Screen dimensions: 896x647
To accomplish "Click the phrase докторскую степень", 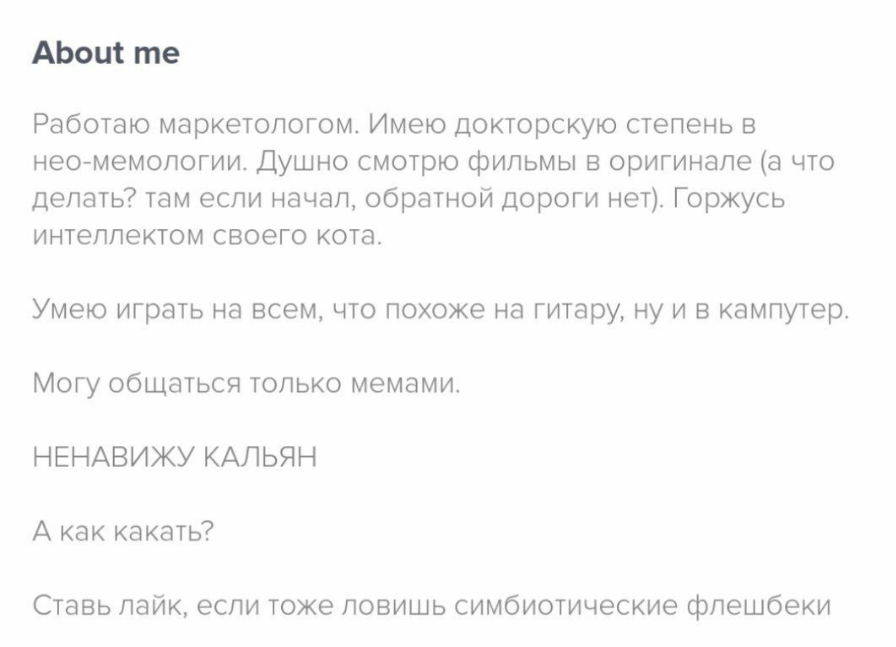I will 580,126.
